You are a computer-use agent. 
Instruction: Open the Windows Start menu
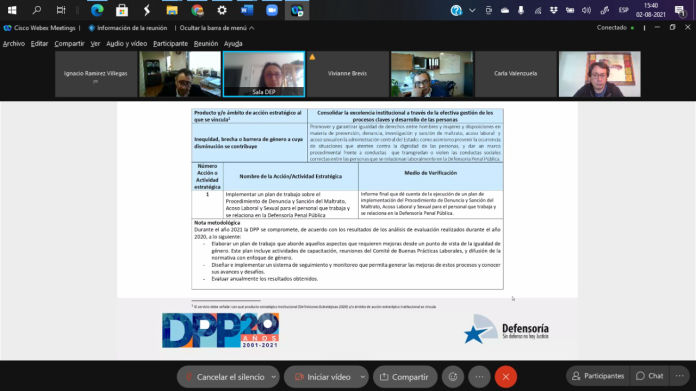tap(12, 10)
